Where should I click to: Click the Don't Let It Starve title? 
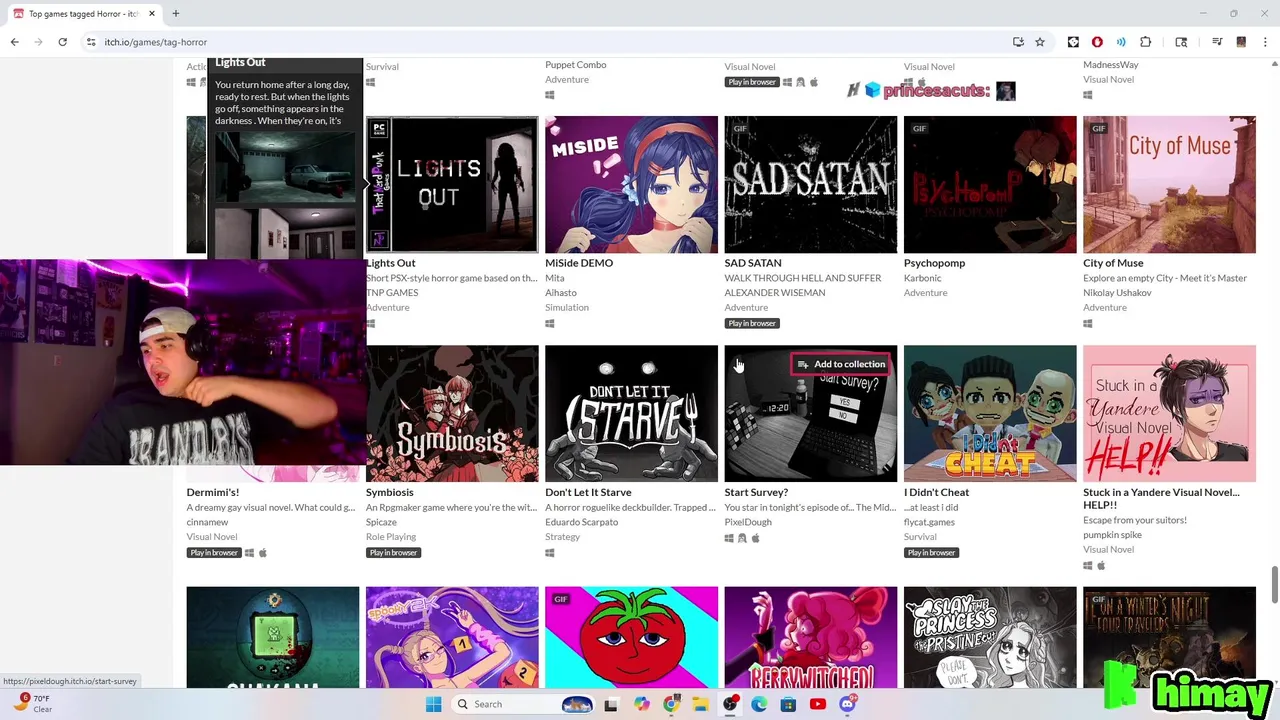pyautogui.click(x=588, y=492)
